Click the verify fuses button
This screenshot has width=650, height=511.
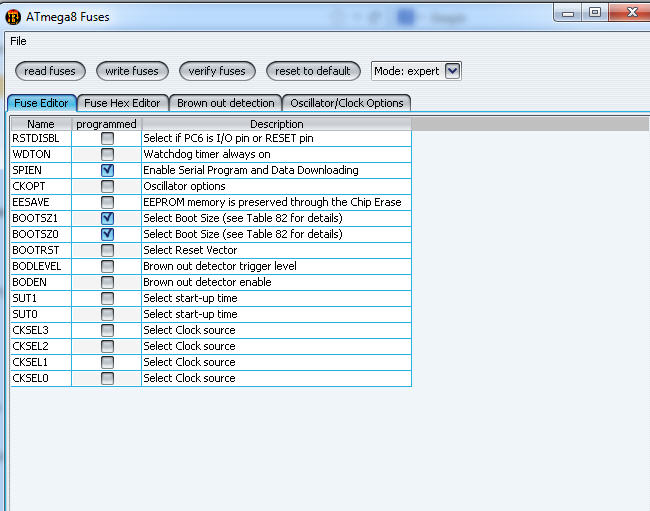click(217, 71)
